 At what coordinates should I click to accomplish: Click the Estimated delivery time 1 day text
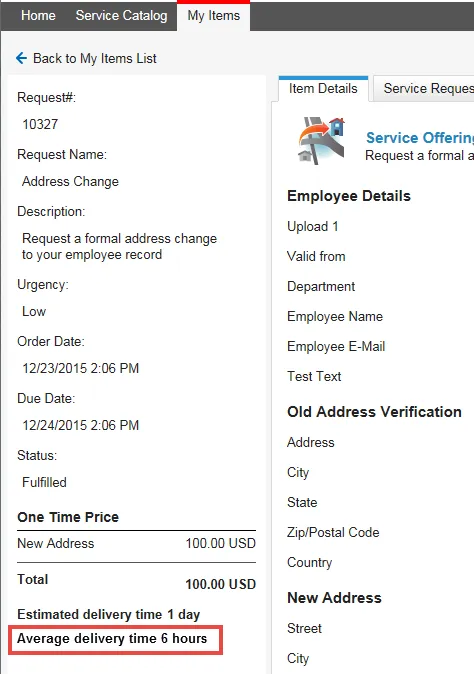tap(109, 615)
